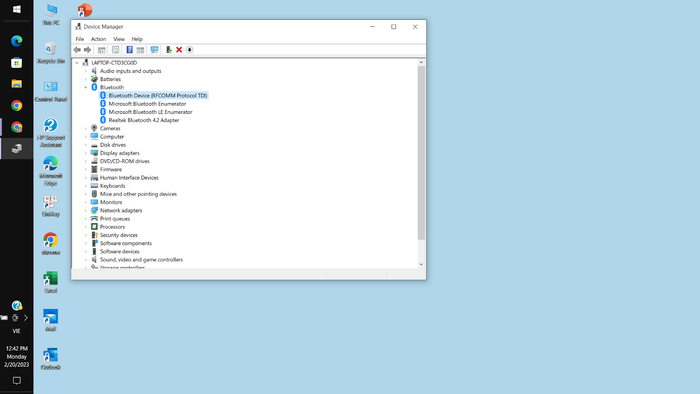Show hidden system tray icons chevron
This screenshot has width=700, height=394.
pos(26,318)
